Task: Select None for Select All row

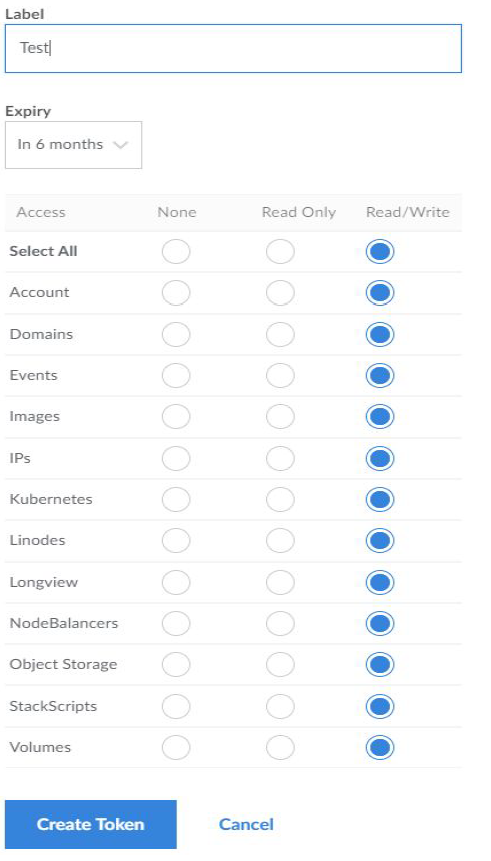Action: 176,251
